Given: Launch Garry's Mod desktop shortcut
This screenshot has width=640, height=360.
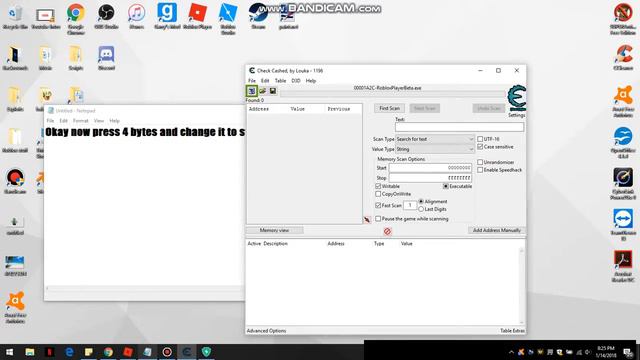Looking at the screenshot, I should (x=167, y=16).
